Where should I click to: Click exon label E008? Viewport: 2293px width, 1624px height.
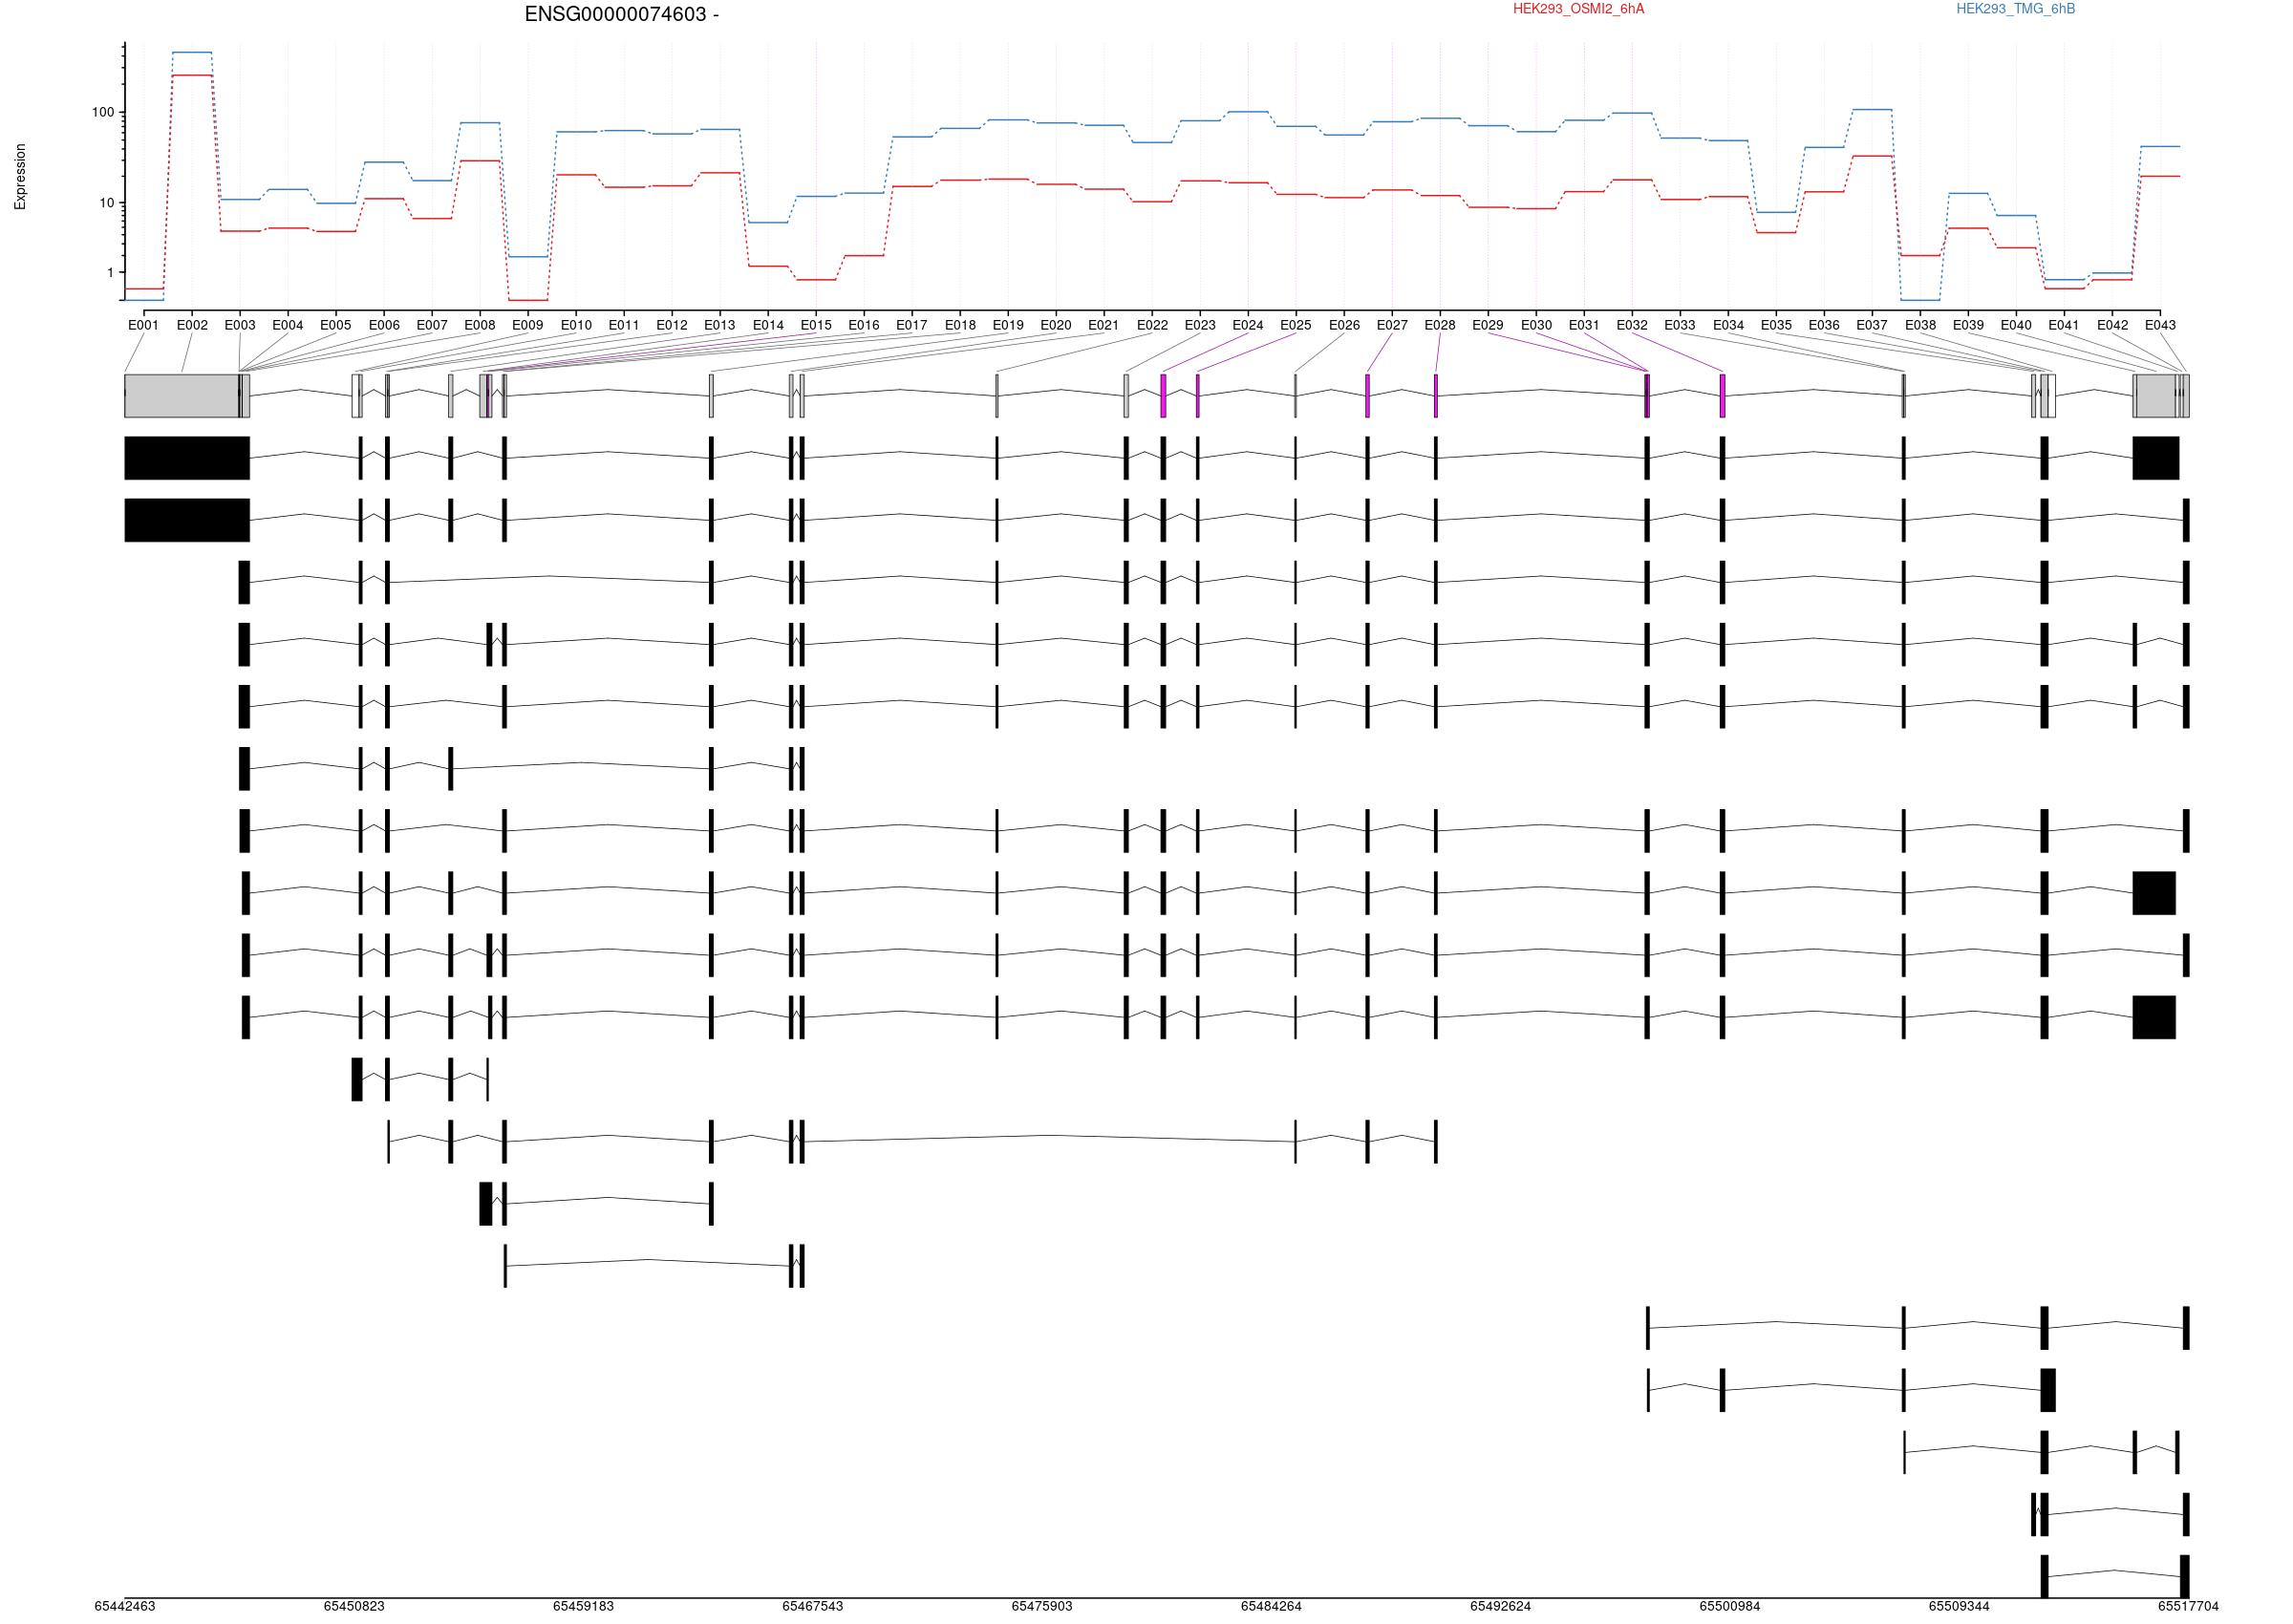pyautogui.click(x=479, y=325)
